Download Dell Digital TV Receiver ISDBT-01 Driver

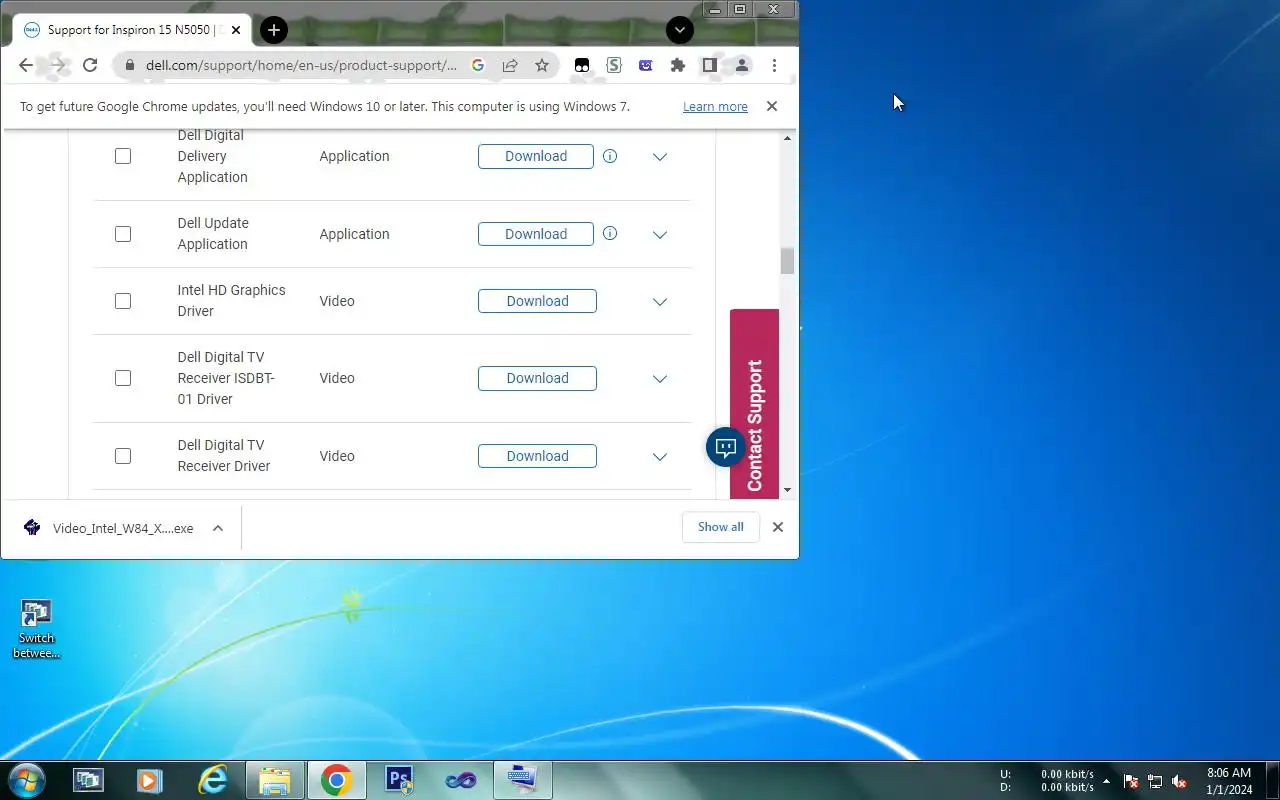[x=537, y=378]
